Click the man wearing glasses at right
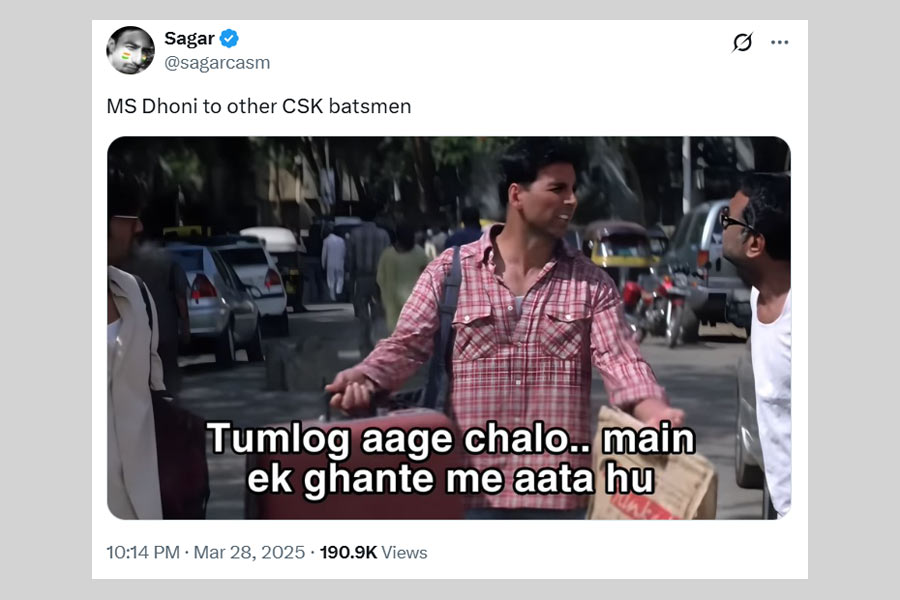The image size is (900, 600). click(757, 339)
